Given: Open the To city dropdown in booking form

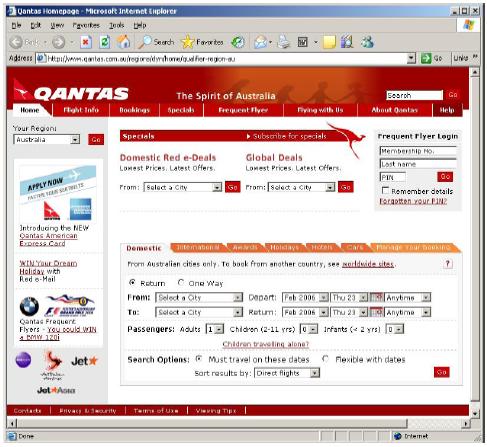Looking at the screenshot, I should pyautogui.click(x=199, y=312).
